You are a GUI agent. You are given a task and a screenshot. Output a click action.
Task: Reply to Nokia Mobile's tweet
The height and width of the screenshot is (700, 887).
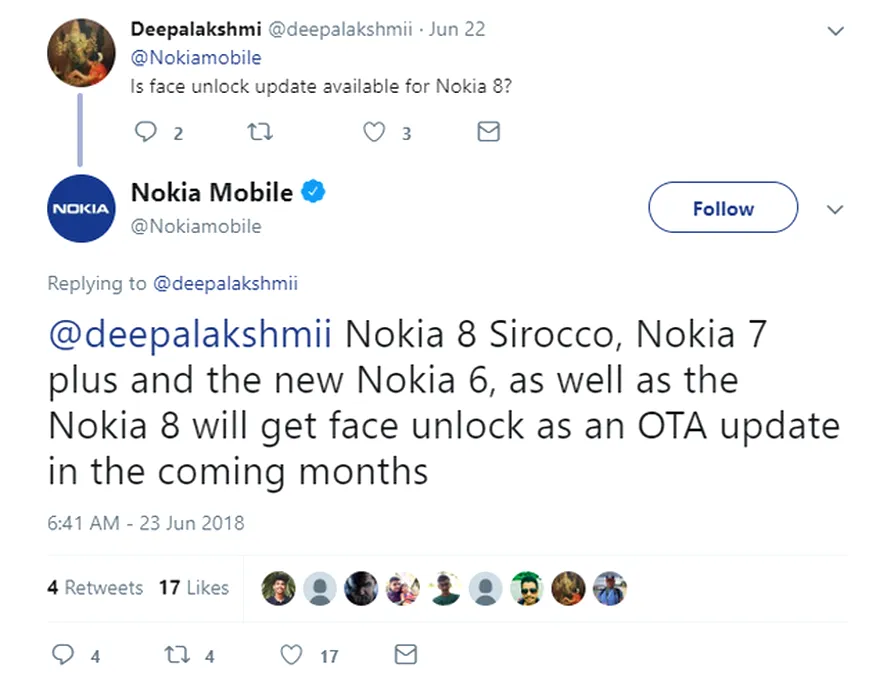(x=62, y=655)
